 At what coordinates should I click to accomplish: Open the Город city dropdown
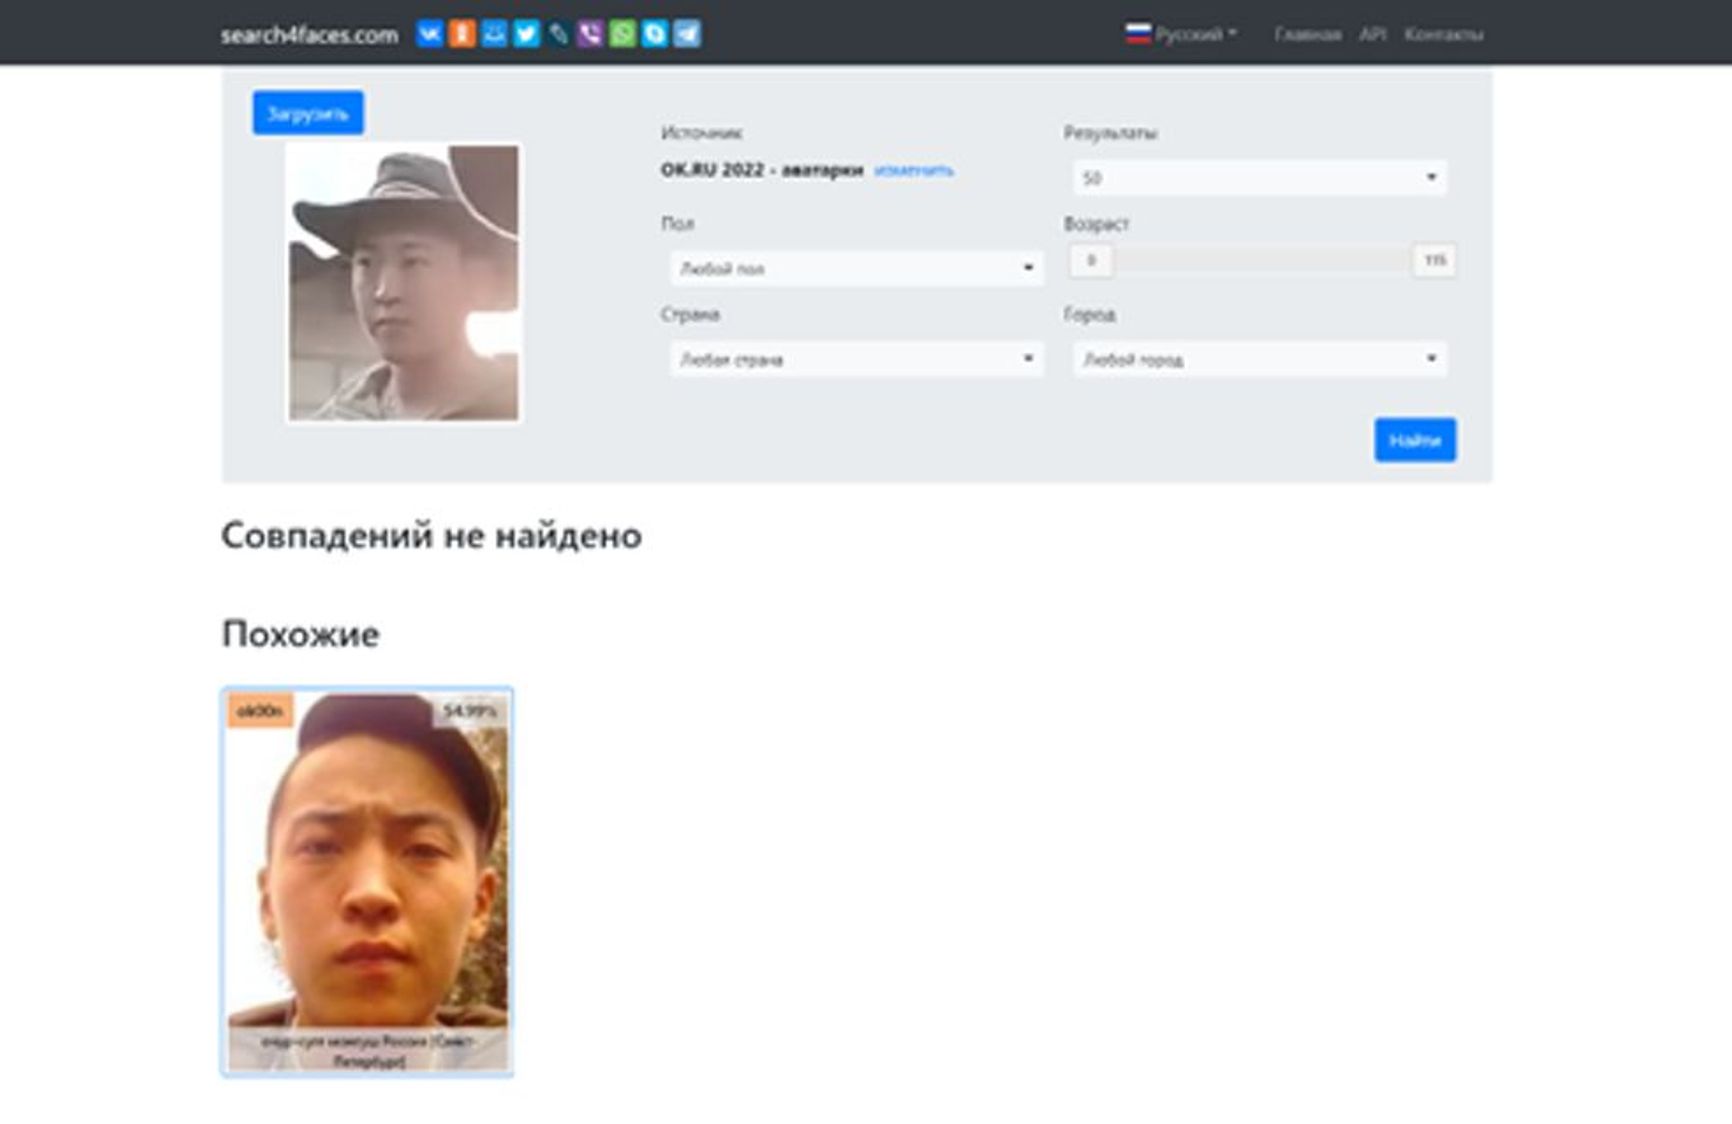point(1258,359)
